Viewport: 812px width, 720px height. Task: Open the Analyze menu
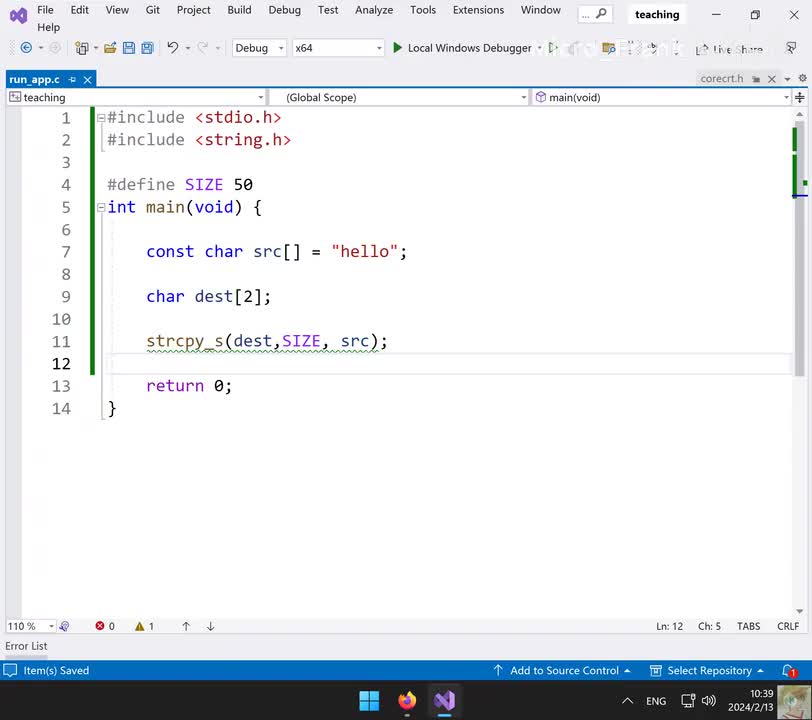[x=374, y=10]
